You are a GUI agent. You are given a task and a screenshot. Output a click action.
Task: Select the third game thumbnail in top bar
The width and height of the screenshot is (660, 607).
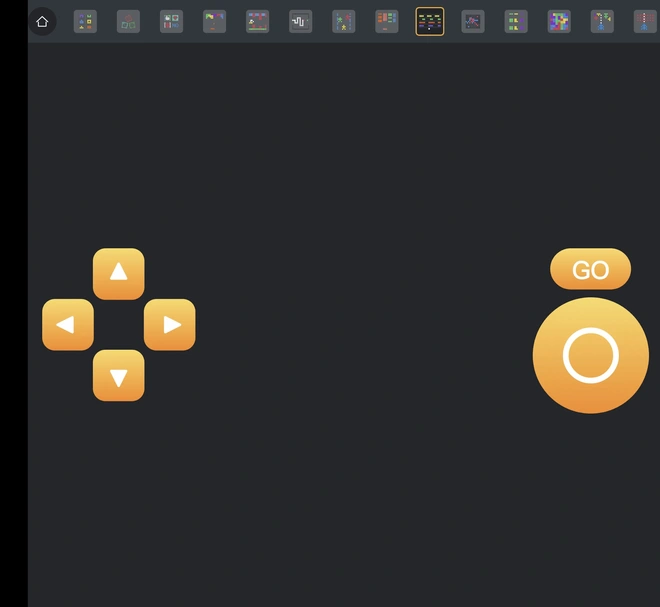(x=171, y=21)
